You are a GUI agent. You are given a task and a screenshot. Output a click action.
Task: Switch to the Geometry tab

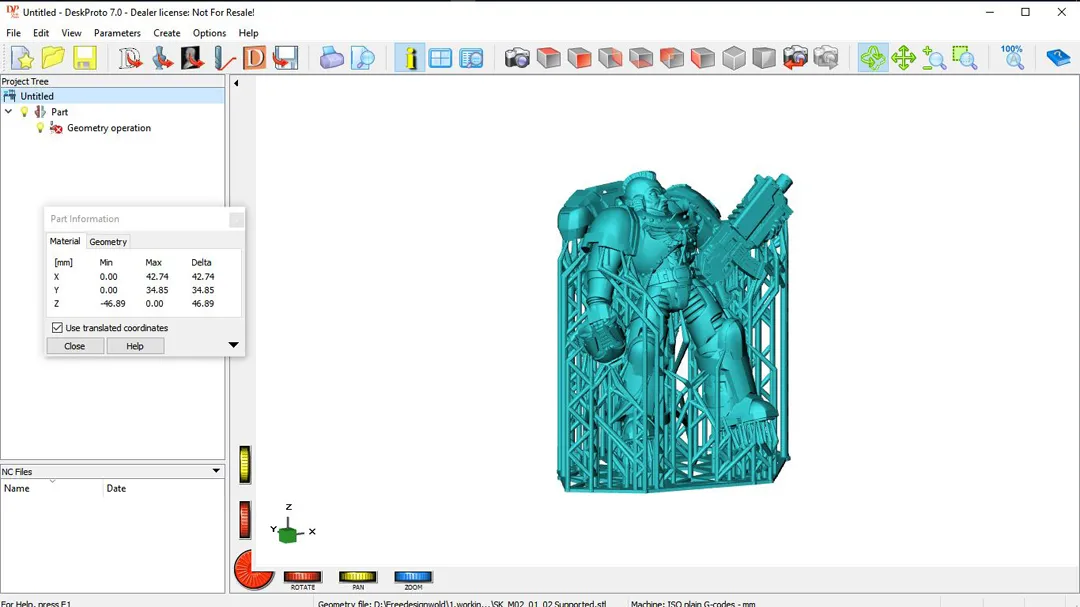[x=108, y=242]
